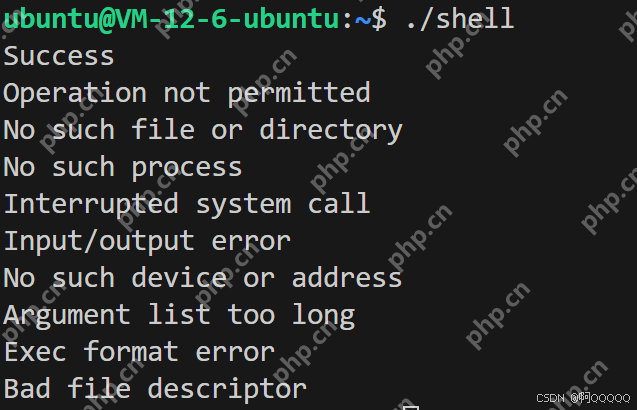Click the Bad file descriptor line
Image resolution: width=637 pixels, height=410 pixels.
[x=155, y=389]
